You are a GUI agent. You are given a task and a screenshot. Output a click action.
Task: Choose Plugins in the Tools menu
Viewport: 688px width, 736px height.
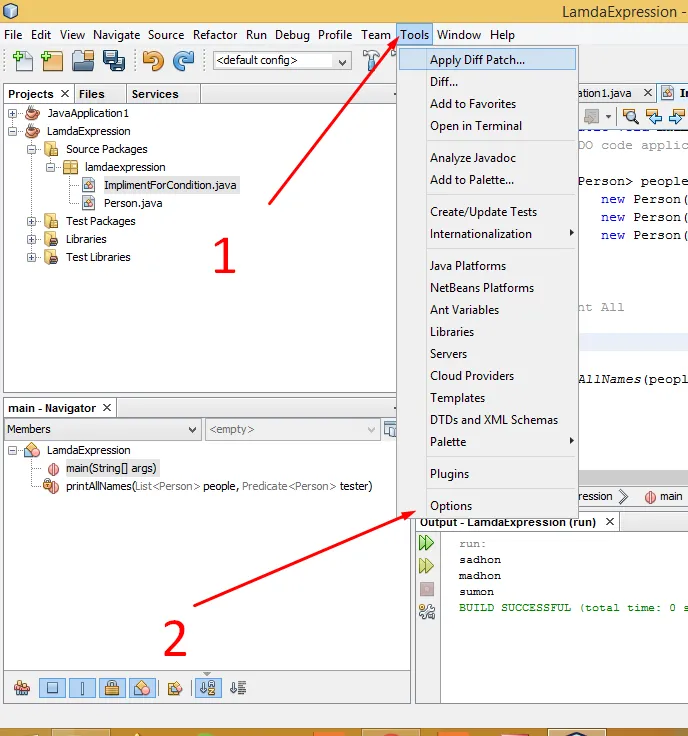coord(488,474)
